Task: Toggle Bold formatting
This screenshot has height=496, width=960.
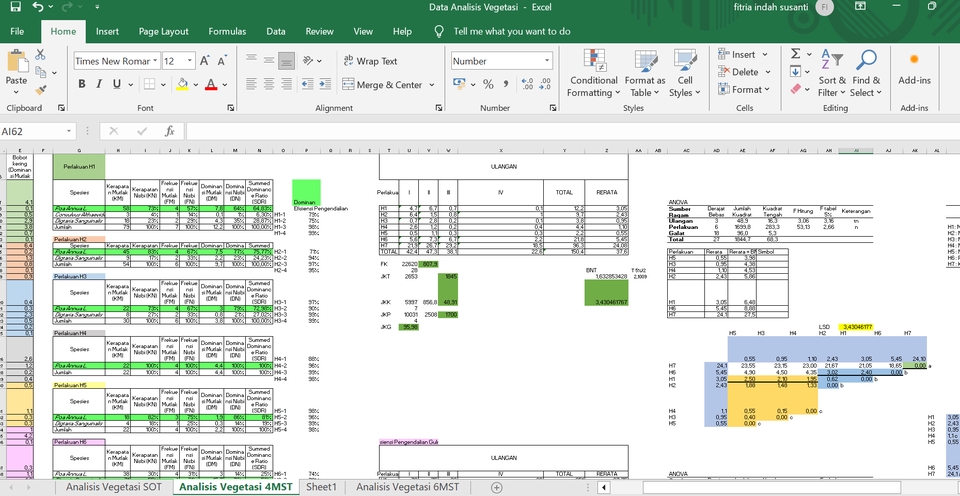Action: tap(82, 85)
